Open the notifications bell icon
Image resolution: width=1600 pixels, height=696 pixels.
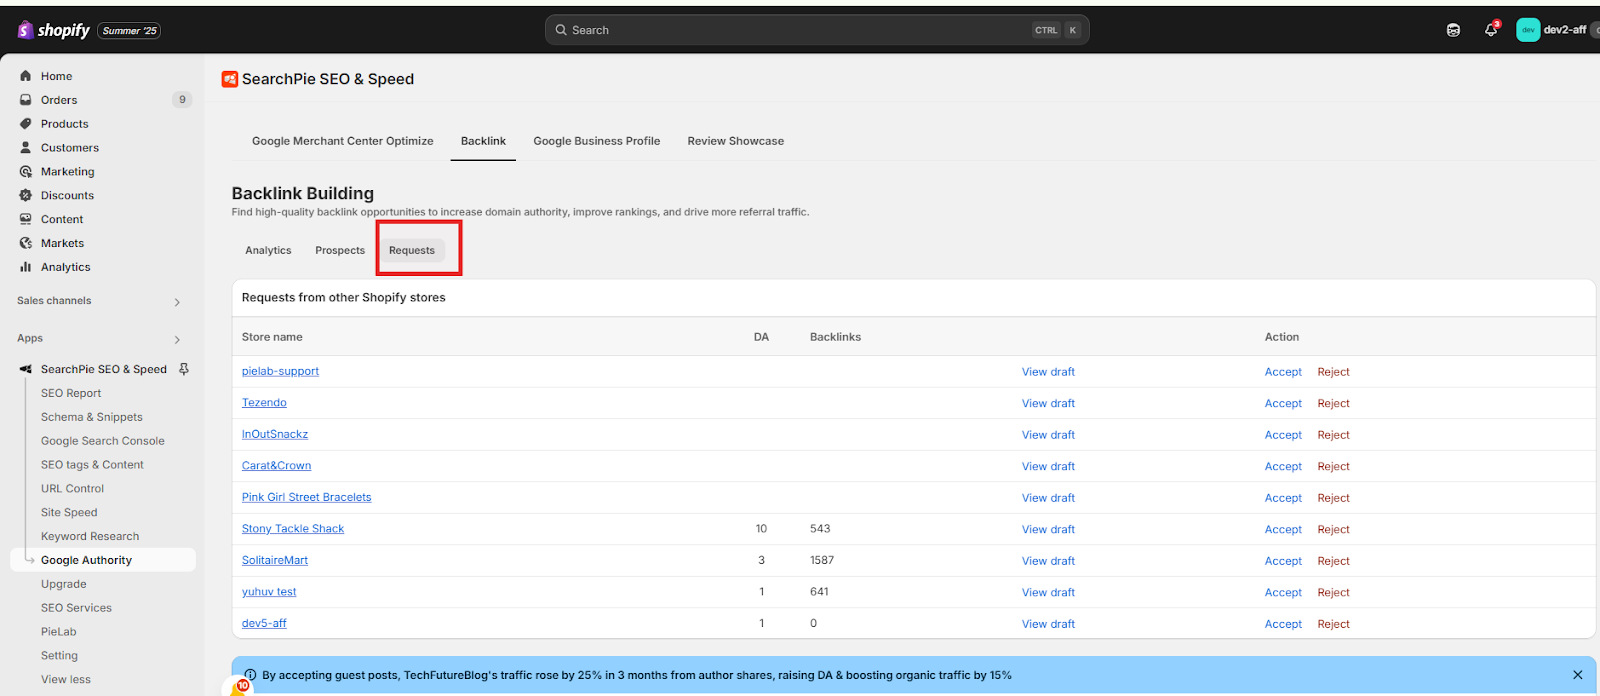[x=1491, y=30]
